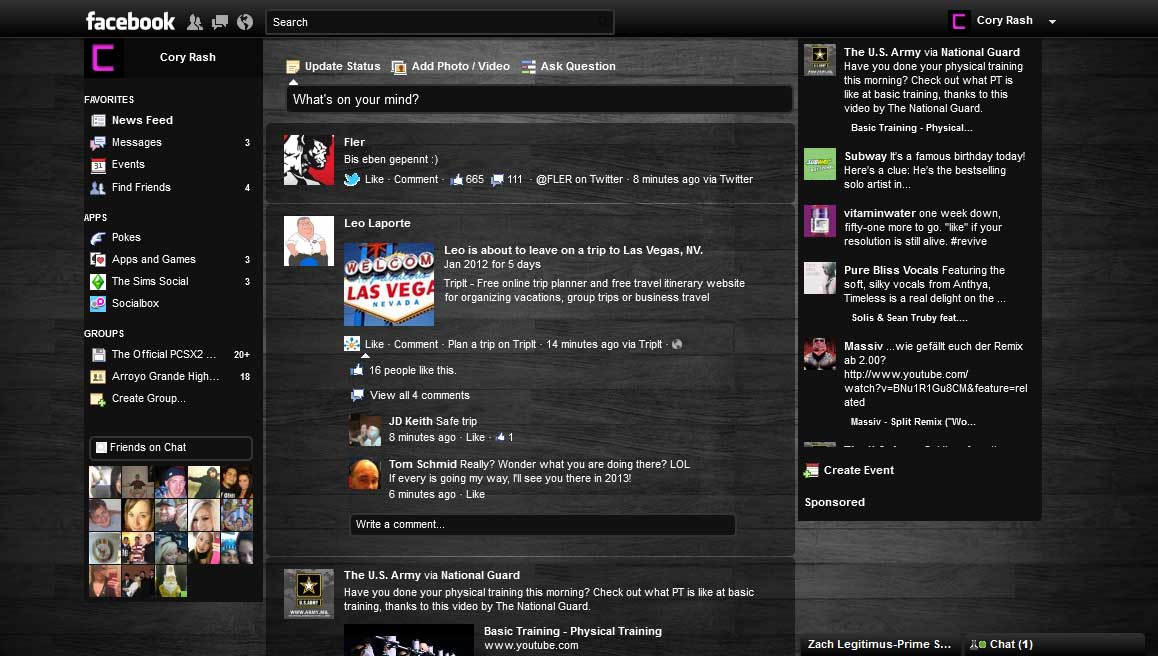Click the Update Status icon
The image size is (1158, 656).
292,66
